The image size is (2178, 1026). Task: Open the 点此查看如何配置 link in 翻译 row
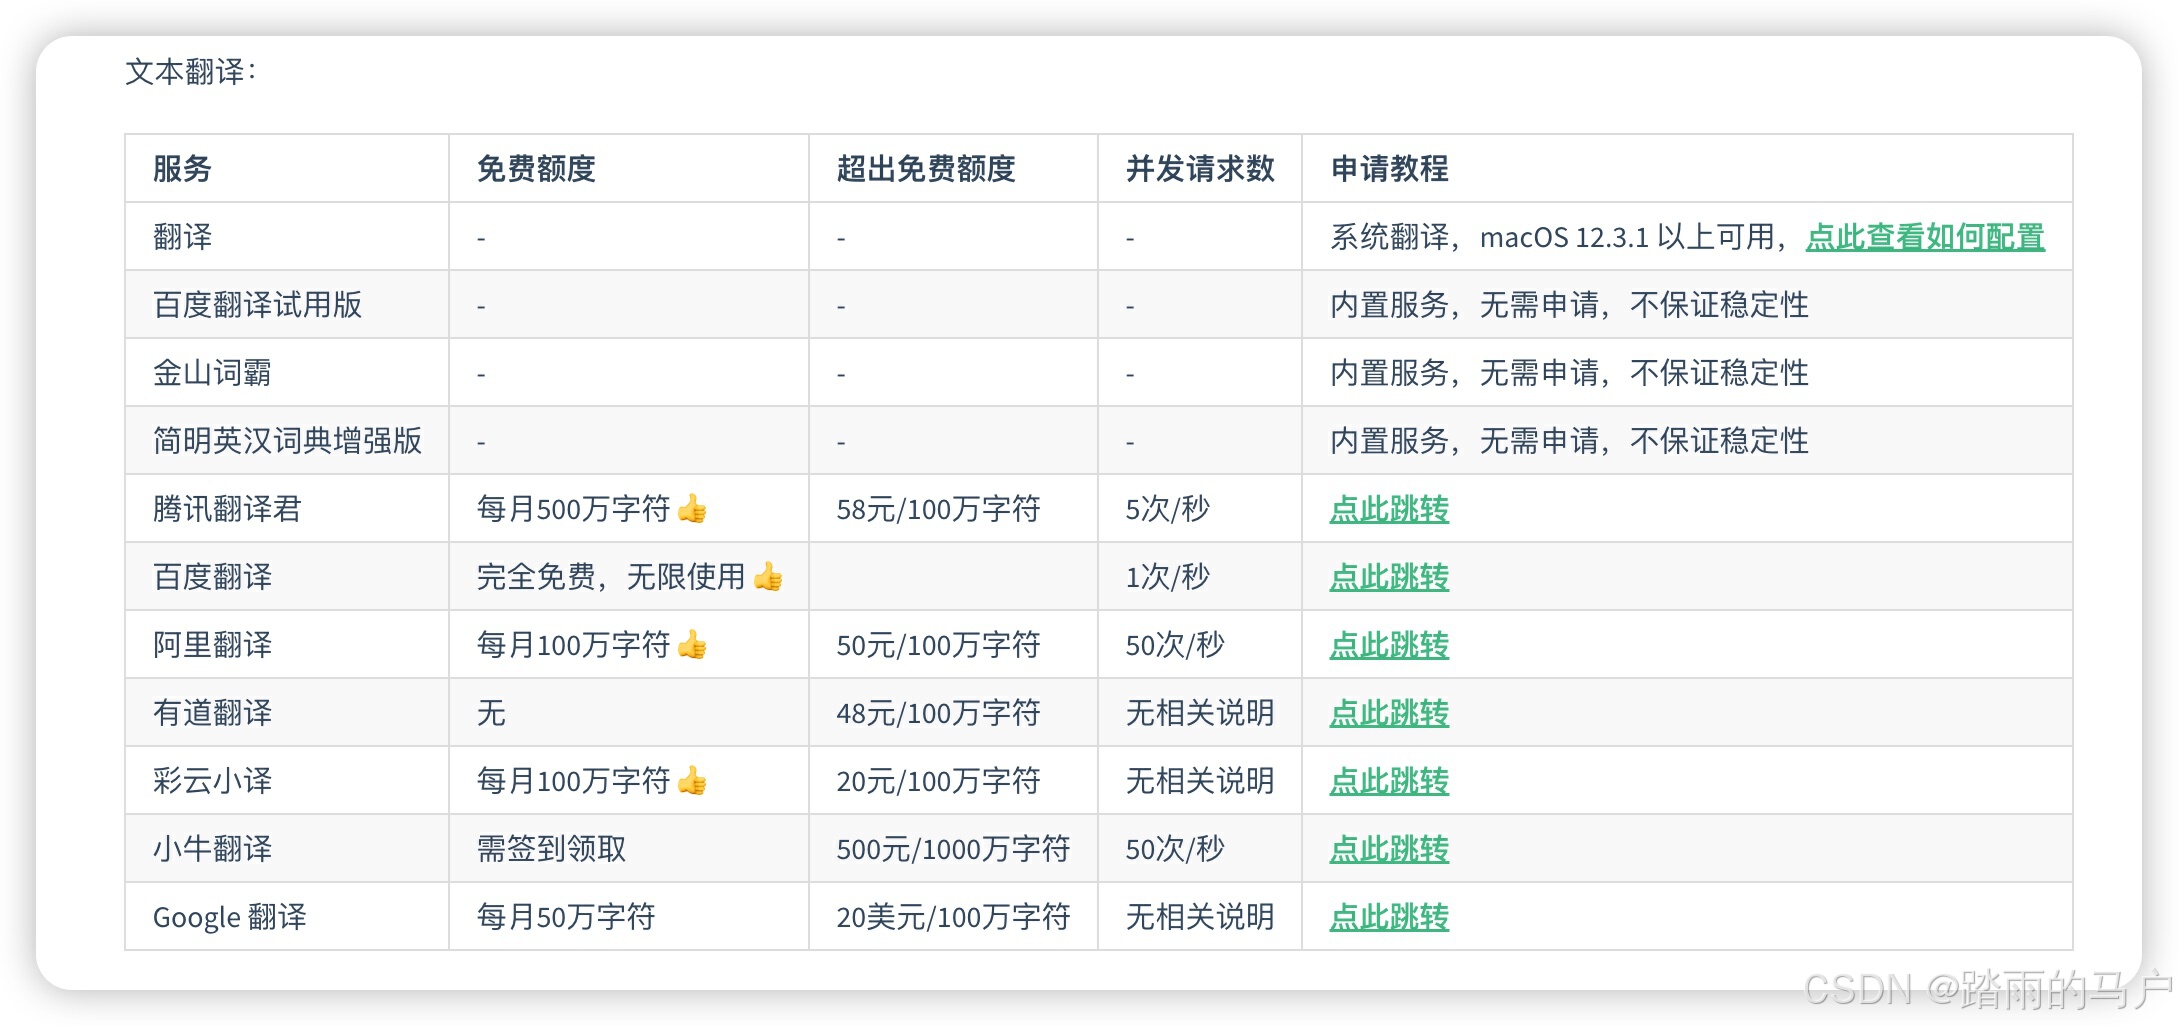coord(1925,237)
